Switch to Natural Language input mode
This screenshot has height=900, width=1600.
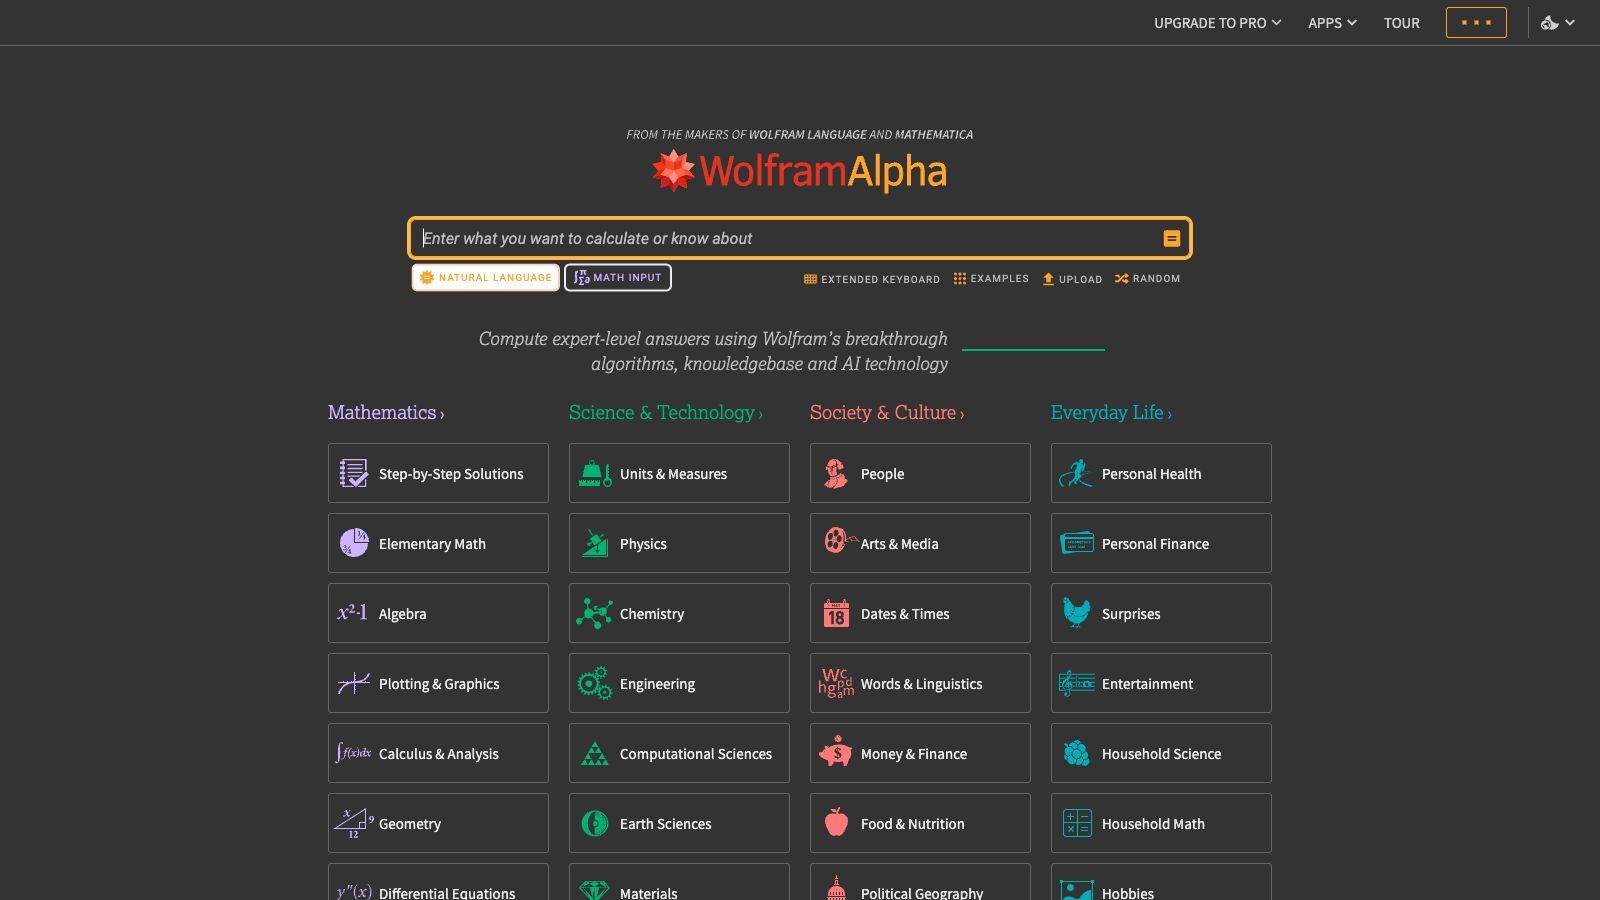[x=486, y=277]
